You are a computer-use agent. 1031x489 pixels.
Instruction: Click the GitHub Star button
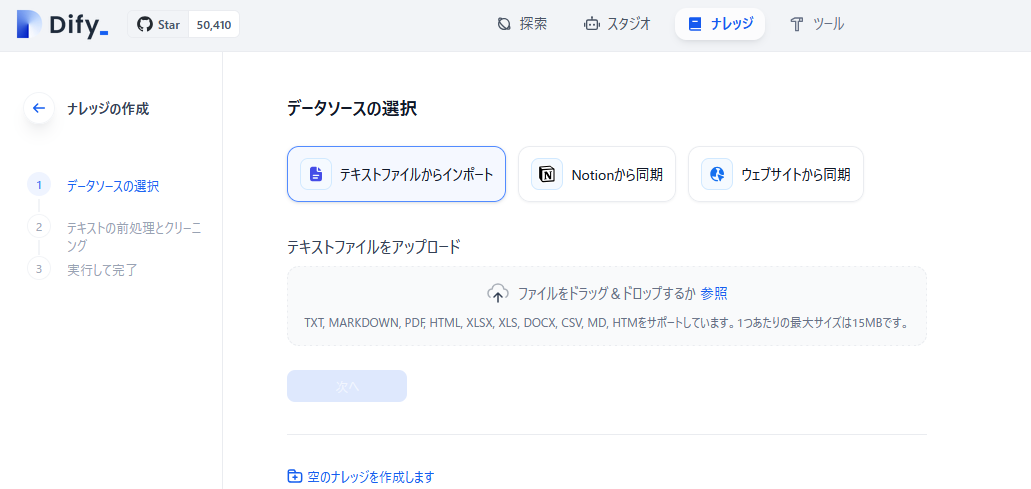point(158,24)
